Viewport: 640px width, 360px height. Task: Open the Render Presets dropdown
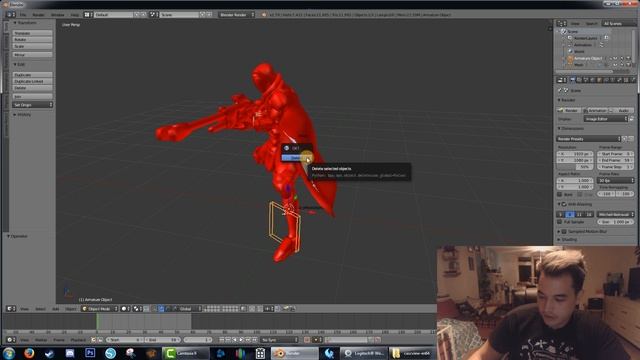pos(589,139)
